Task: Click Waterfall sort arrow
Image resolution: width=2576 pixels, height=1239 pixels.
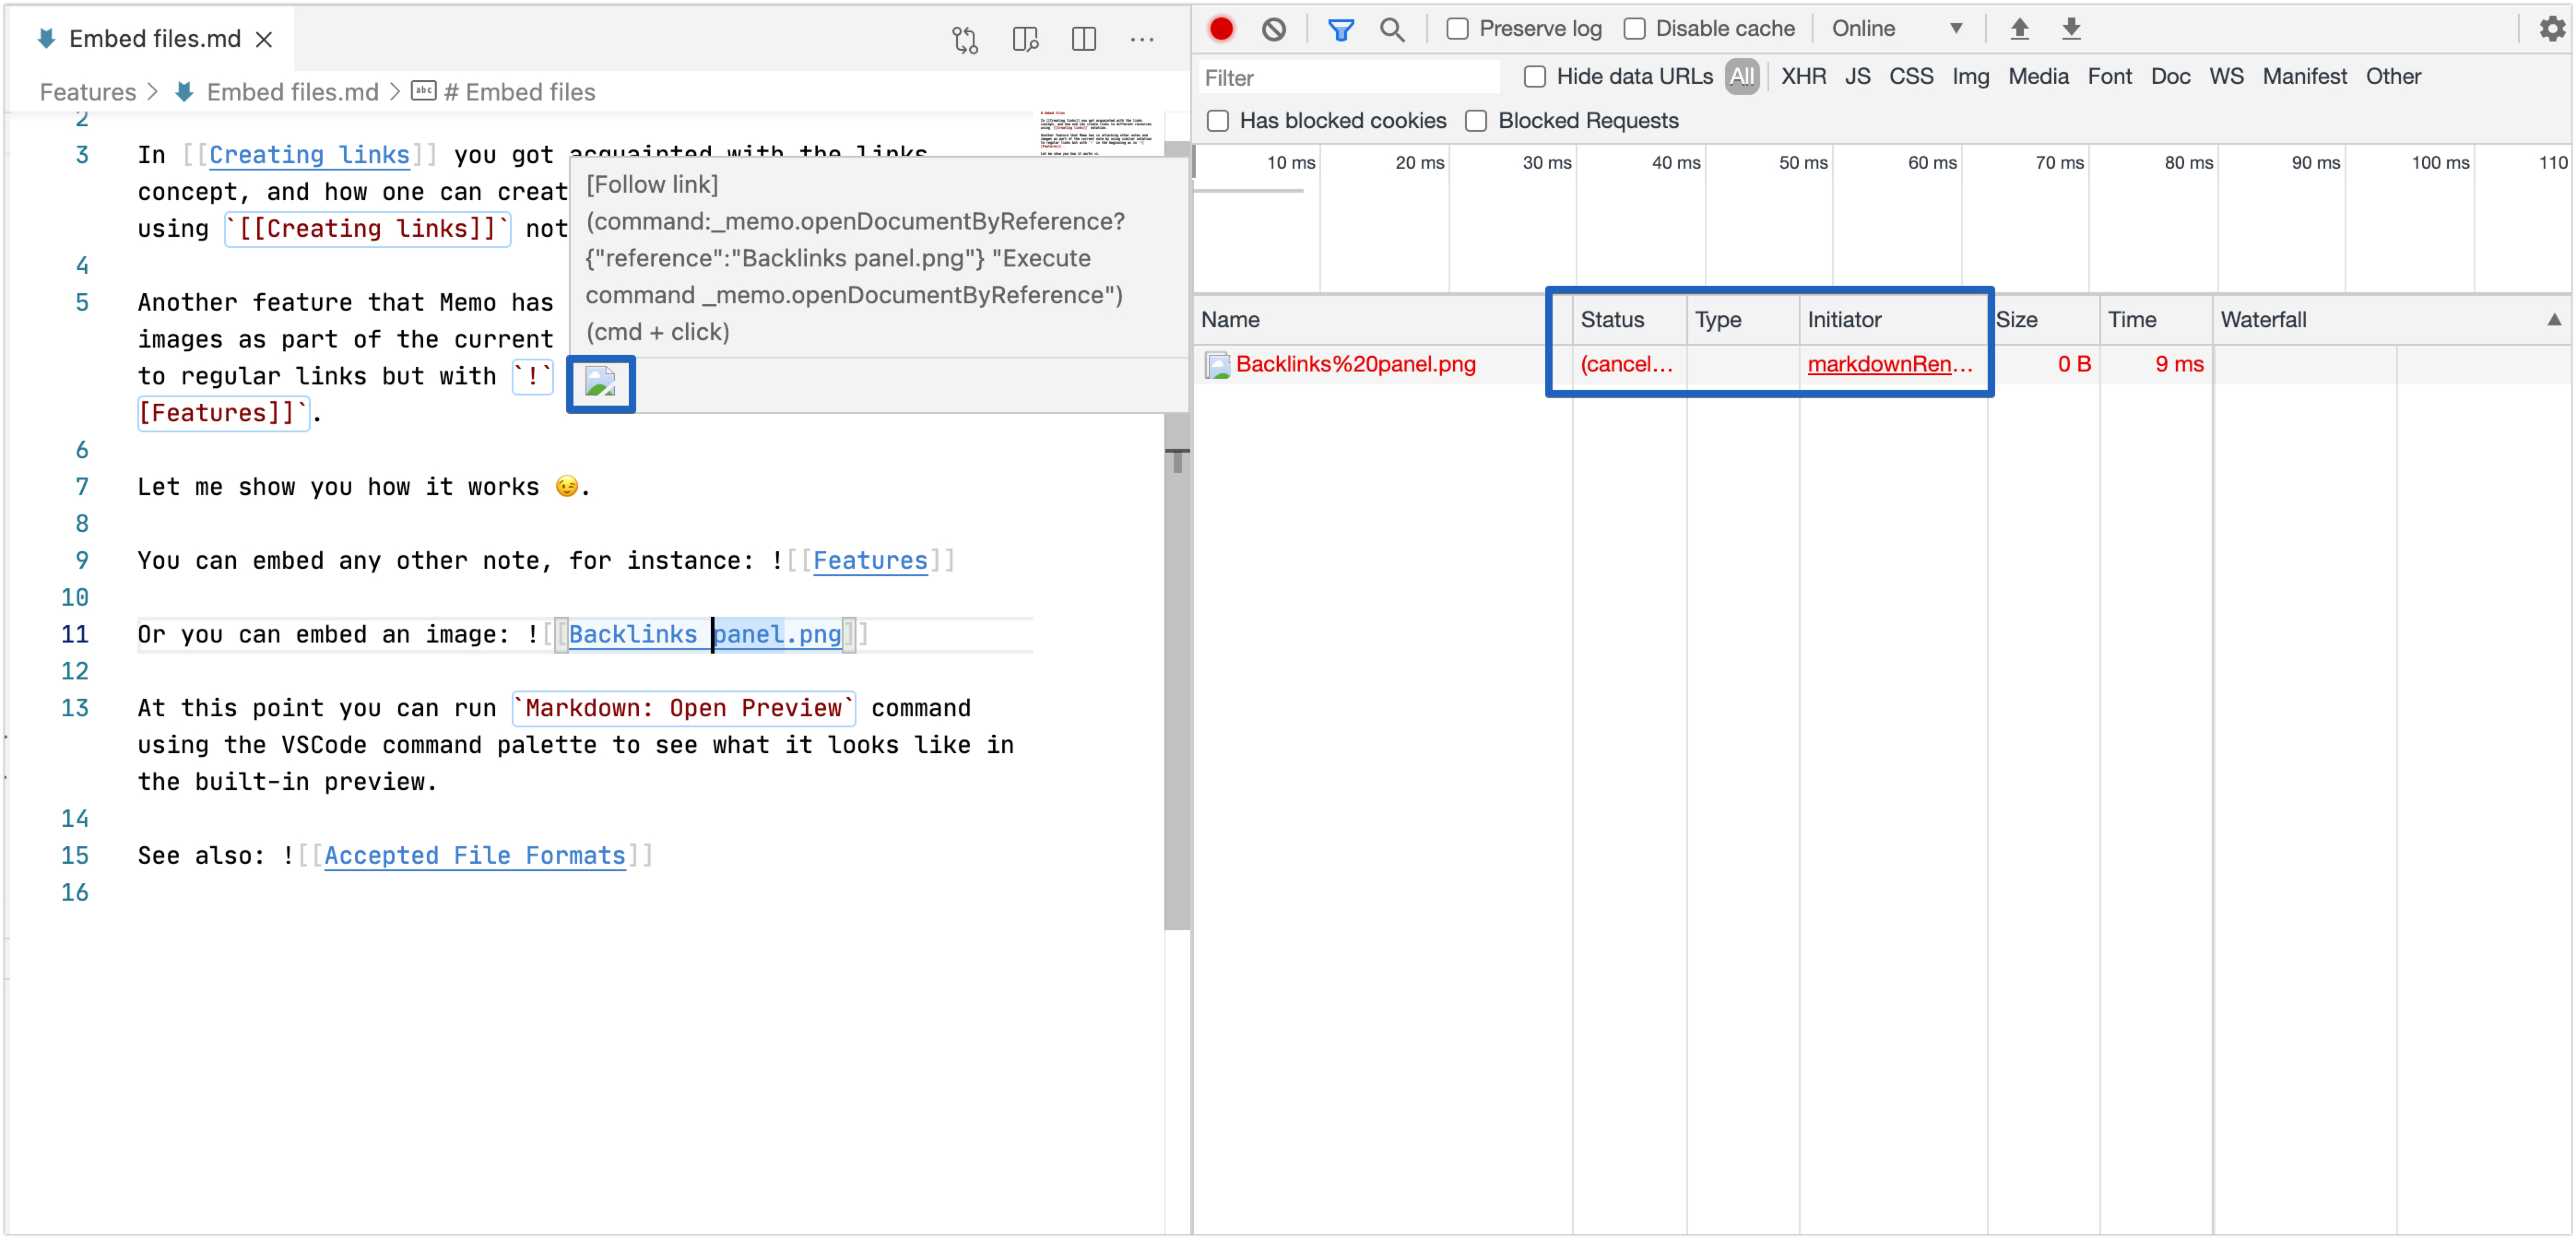Action: click(2554, 320)
